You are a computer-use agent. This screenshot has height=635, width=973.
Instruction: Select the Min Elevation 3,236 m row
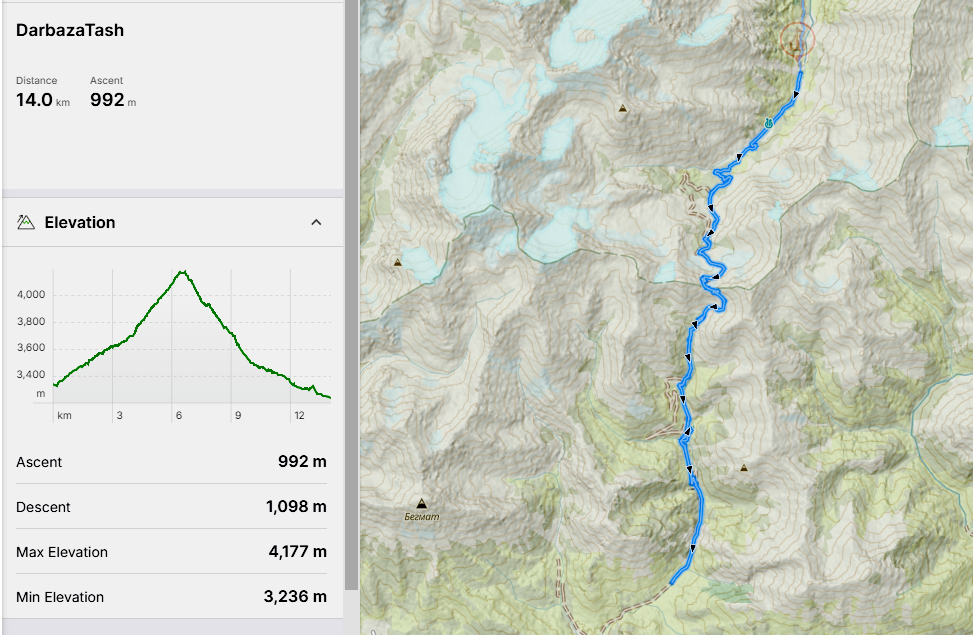point(172,597)
